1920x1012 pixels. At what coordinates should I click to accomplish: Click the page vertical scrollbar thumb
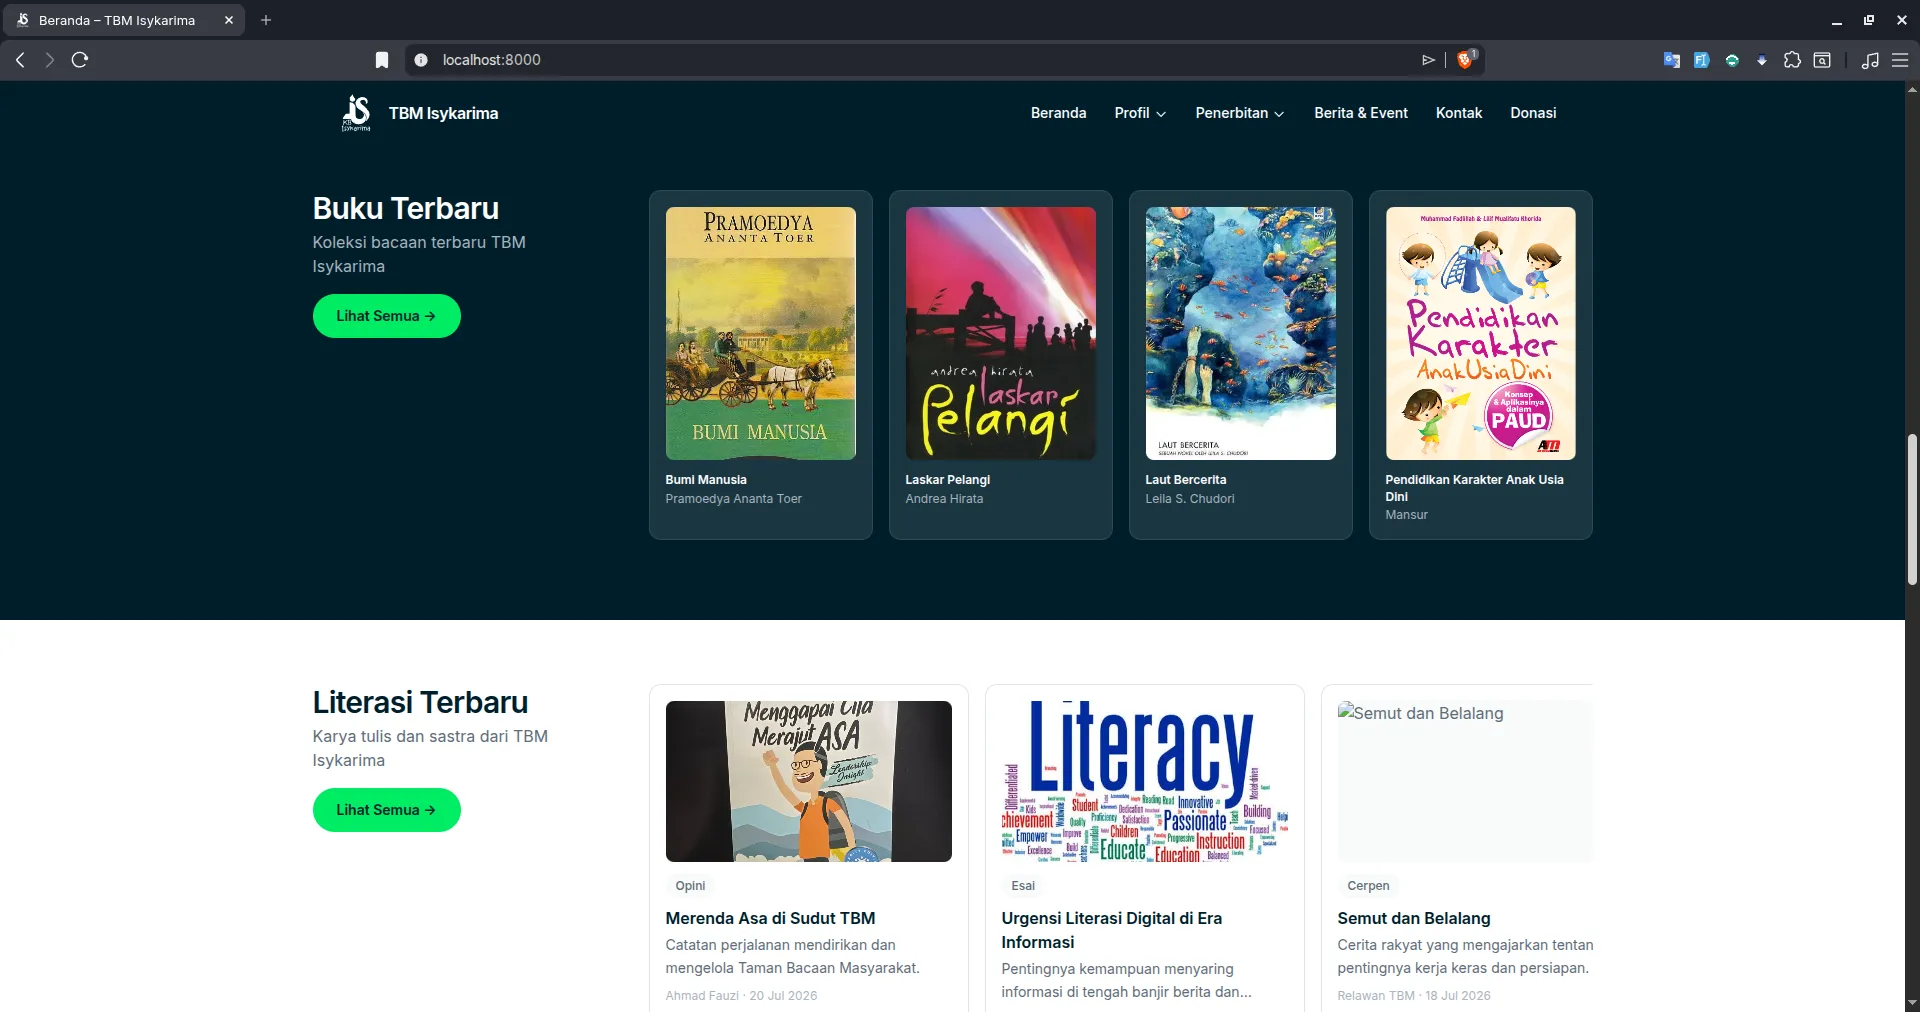click(x=1912, y=509)
